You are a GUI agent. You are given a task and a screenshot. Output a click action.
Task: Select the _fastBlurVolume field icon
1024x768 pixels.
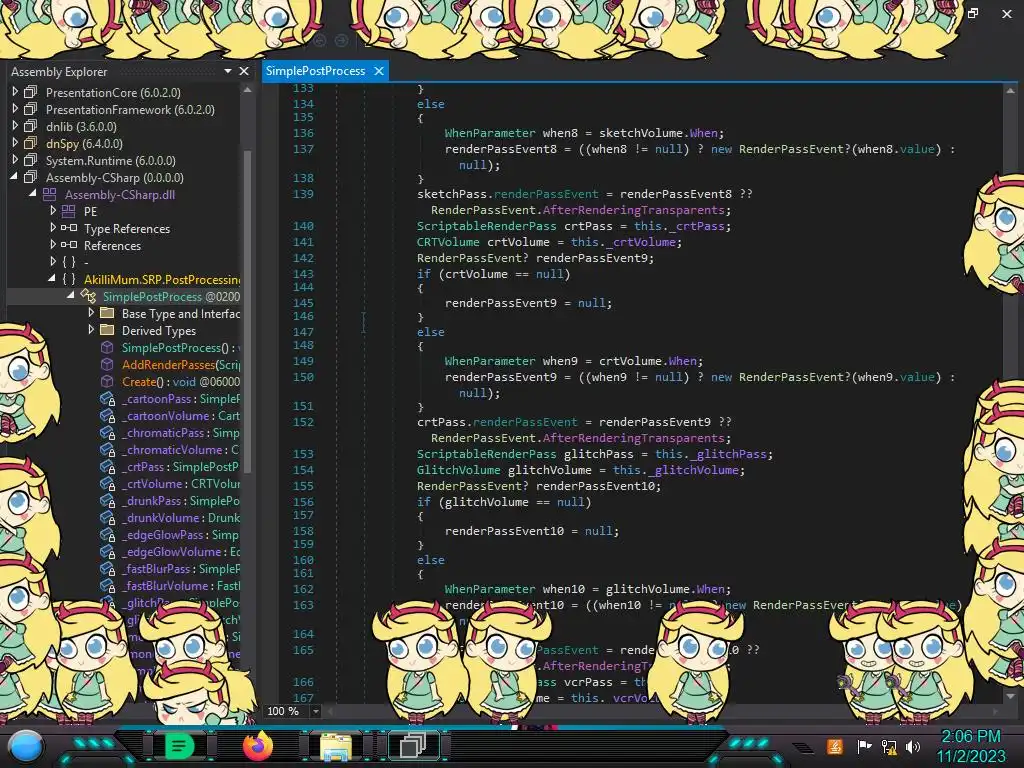click(x=108, y=586)
